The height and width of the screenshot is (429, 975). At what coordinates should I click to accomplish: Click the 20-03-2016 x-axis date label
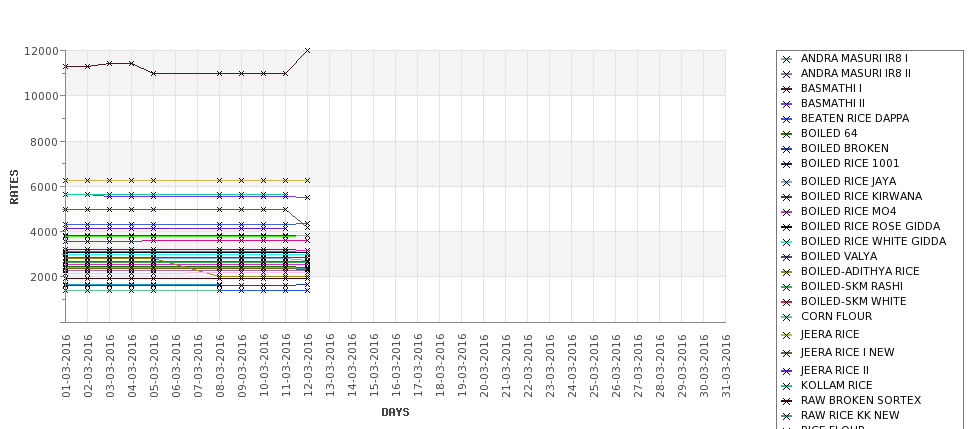484,366
